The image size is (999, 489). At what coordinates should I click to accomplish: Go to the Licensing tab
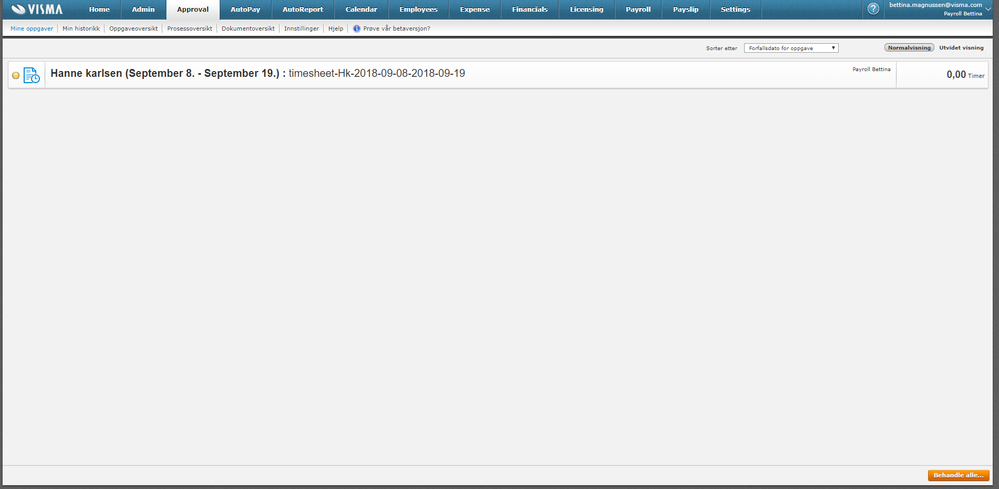point(587,10)
